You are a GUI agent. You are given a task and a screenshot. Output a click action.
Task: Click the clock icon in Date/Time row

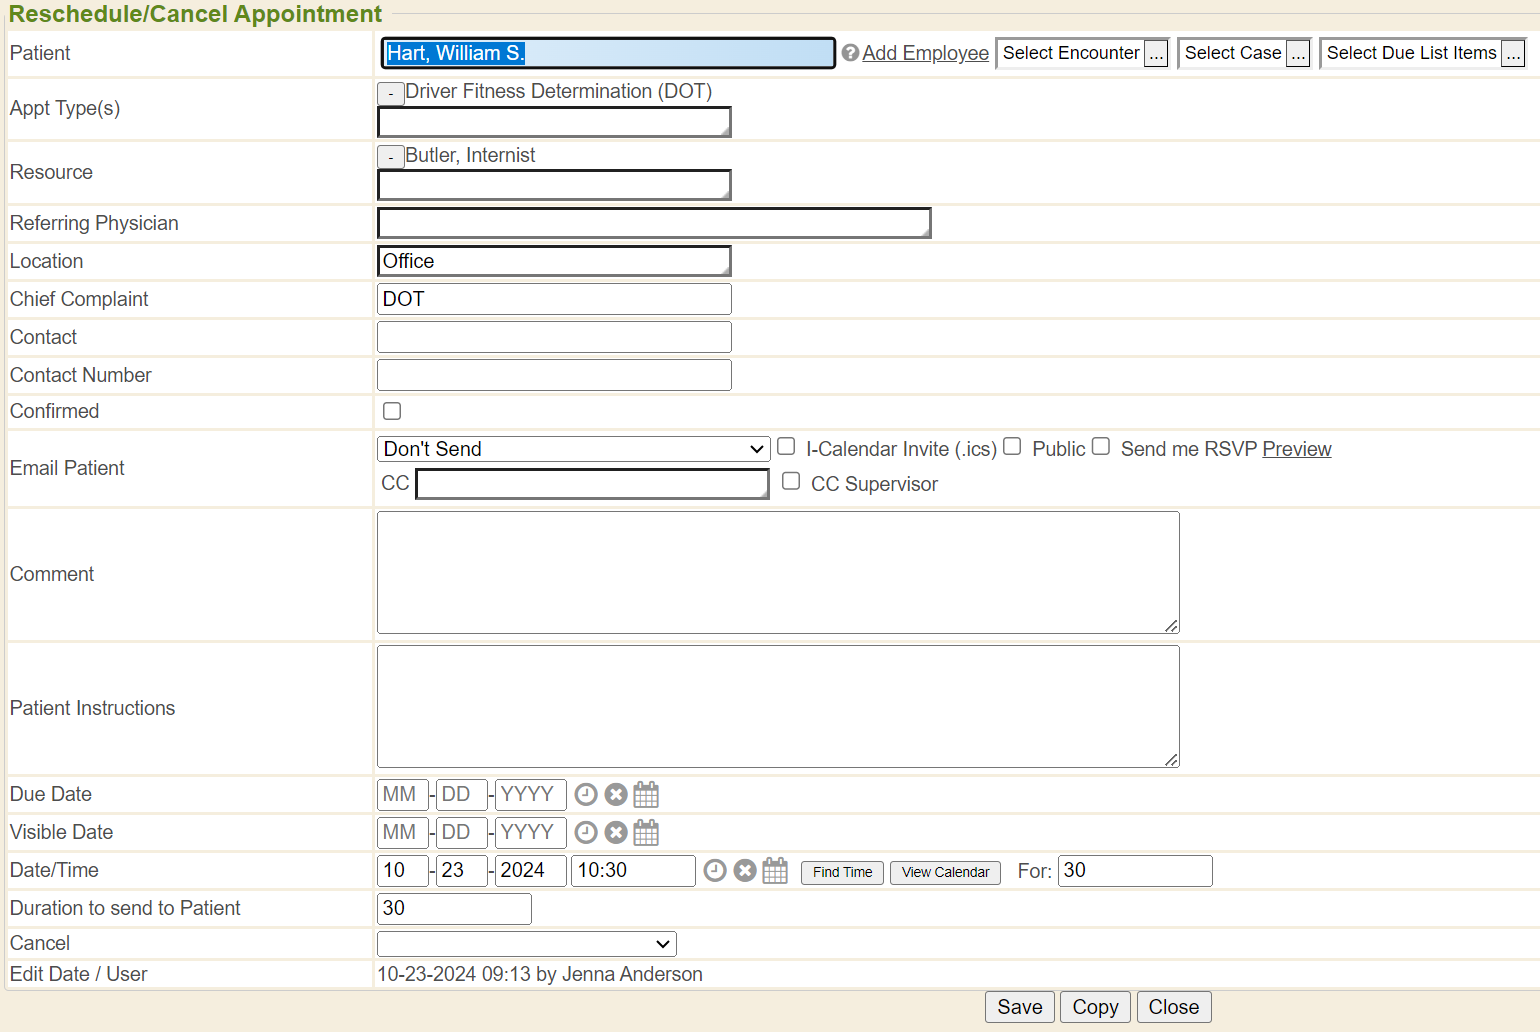click(x=715, y=871)
